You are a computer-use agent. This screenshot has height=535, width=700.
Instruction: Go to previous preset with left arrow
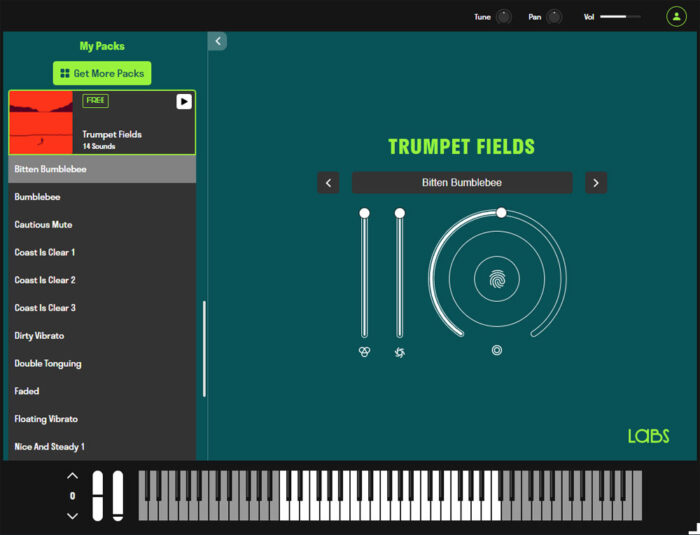coord(328,183)
